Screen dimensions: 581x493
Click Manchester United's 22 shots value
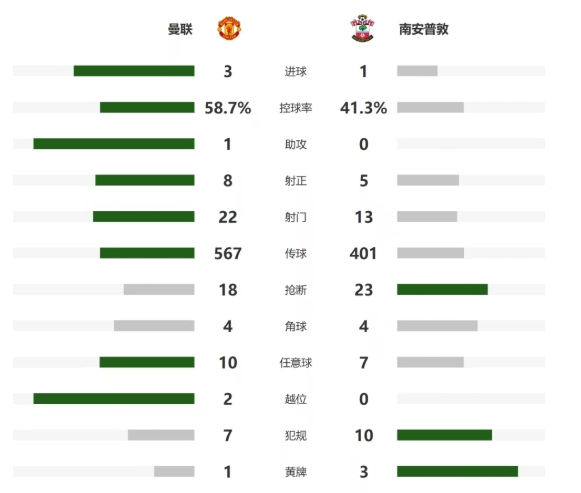[x=228, y=217]
